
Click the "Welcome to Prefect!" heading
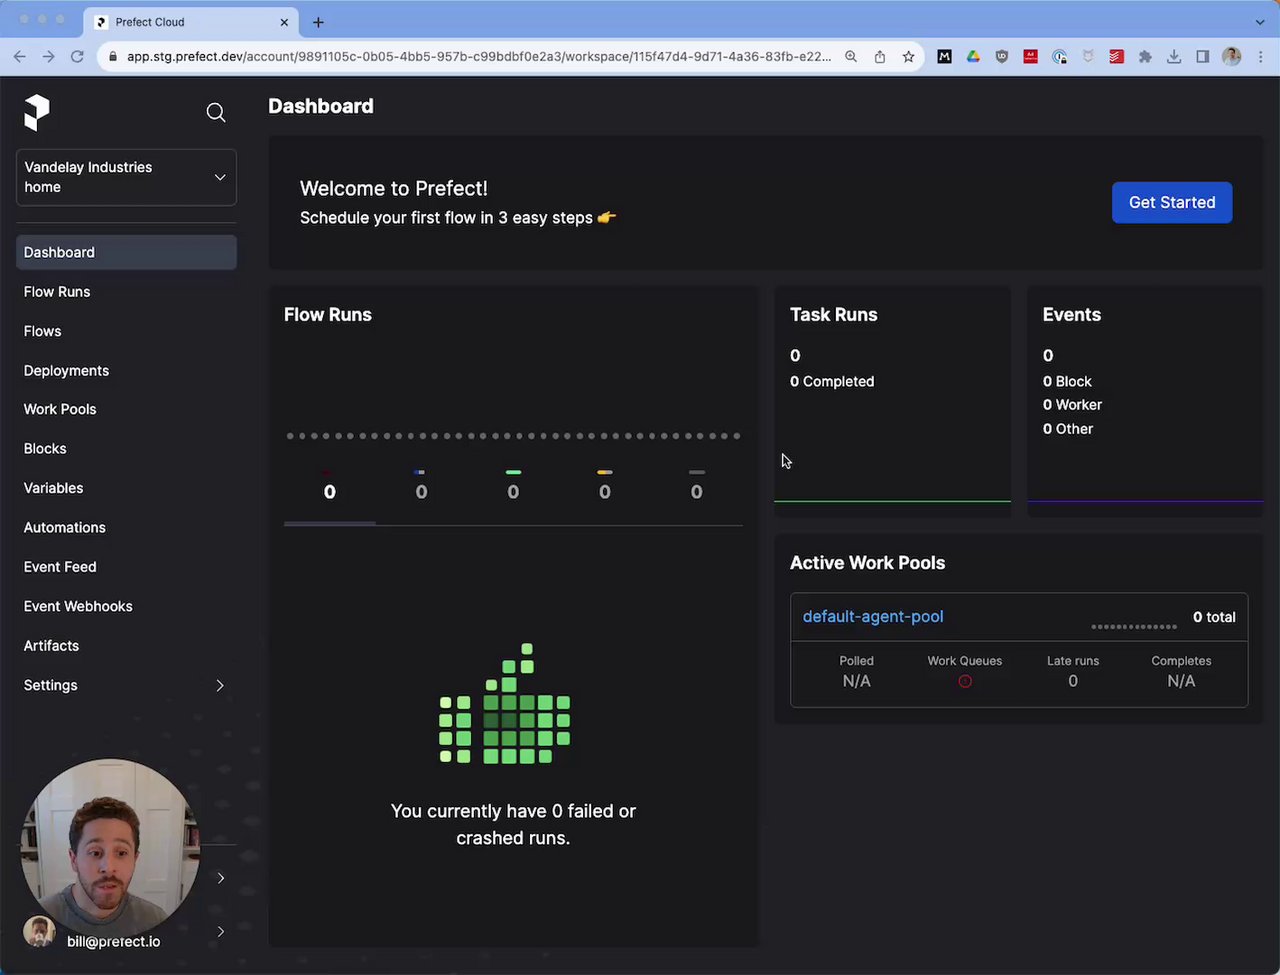(394, 188)
